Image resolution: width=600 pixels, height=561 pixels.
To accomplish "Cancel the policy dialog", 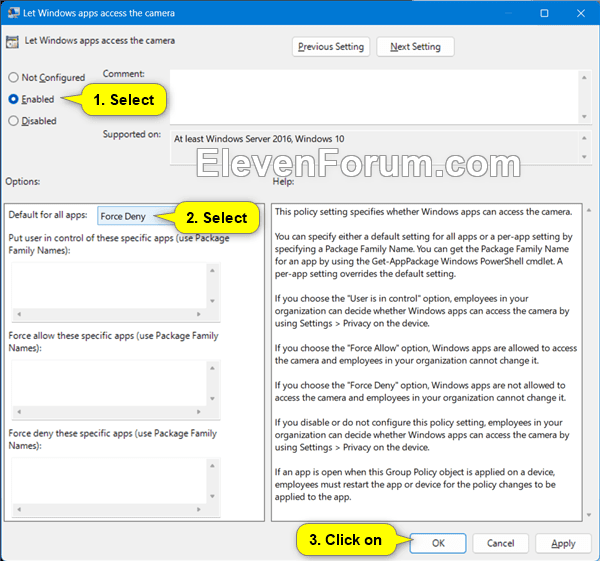I will pos(501,543).
